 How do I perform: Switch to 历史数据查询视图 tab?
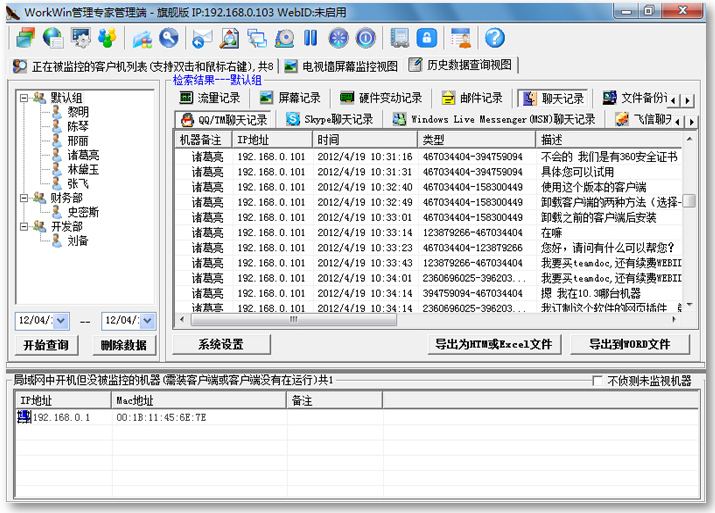[460, 65]
